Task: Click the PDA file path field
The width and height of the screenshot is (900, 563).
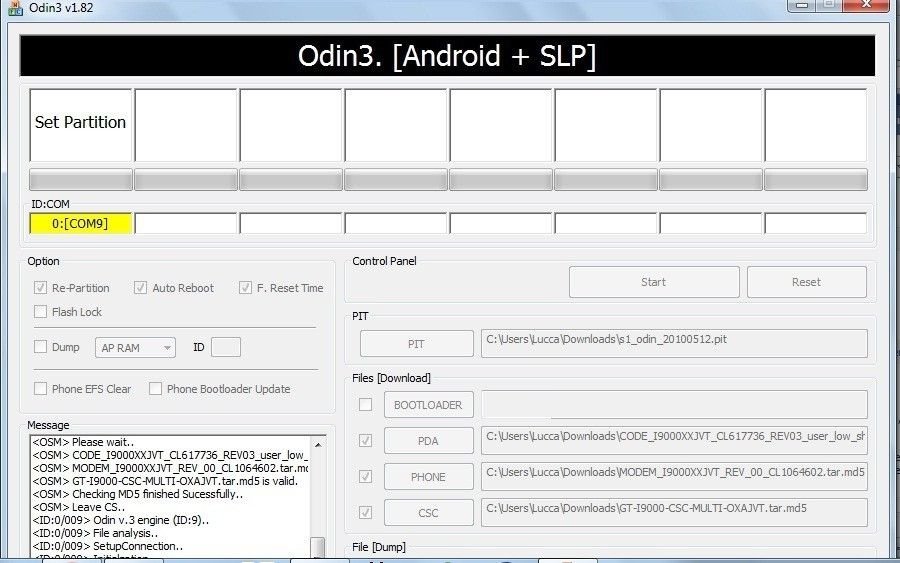Action: click(x=674, y=441)
